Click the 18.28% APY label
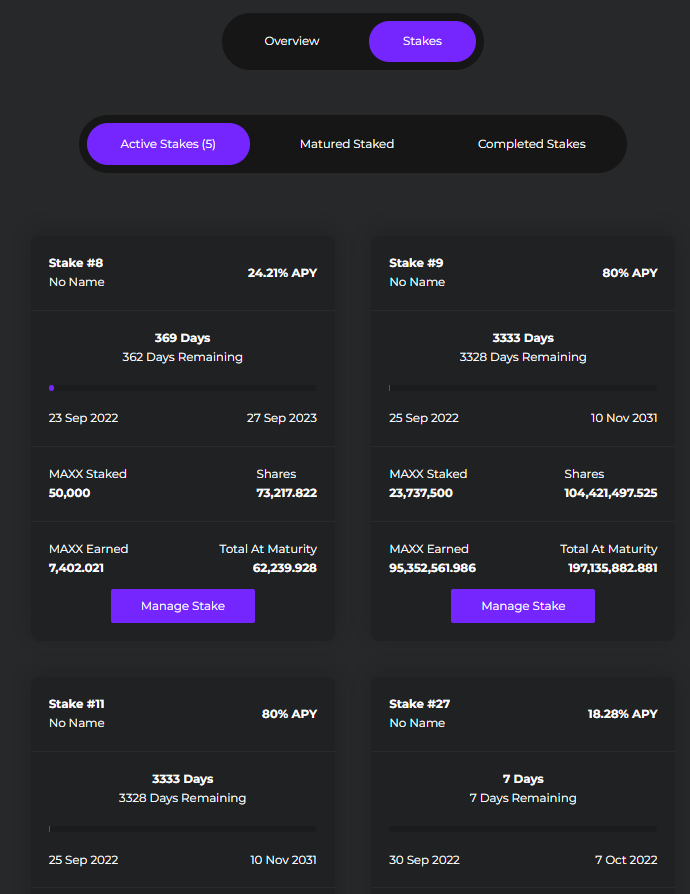The image size is (690, 894). pyautogui.click(x=622, y=714)
